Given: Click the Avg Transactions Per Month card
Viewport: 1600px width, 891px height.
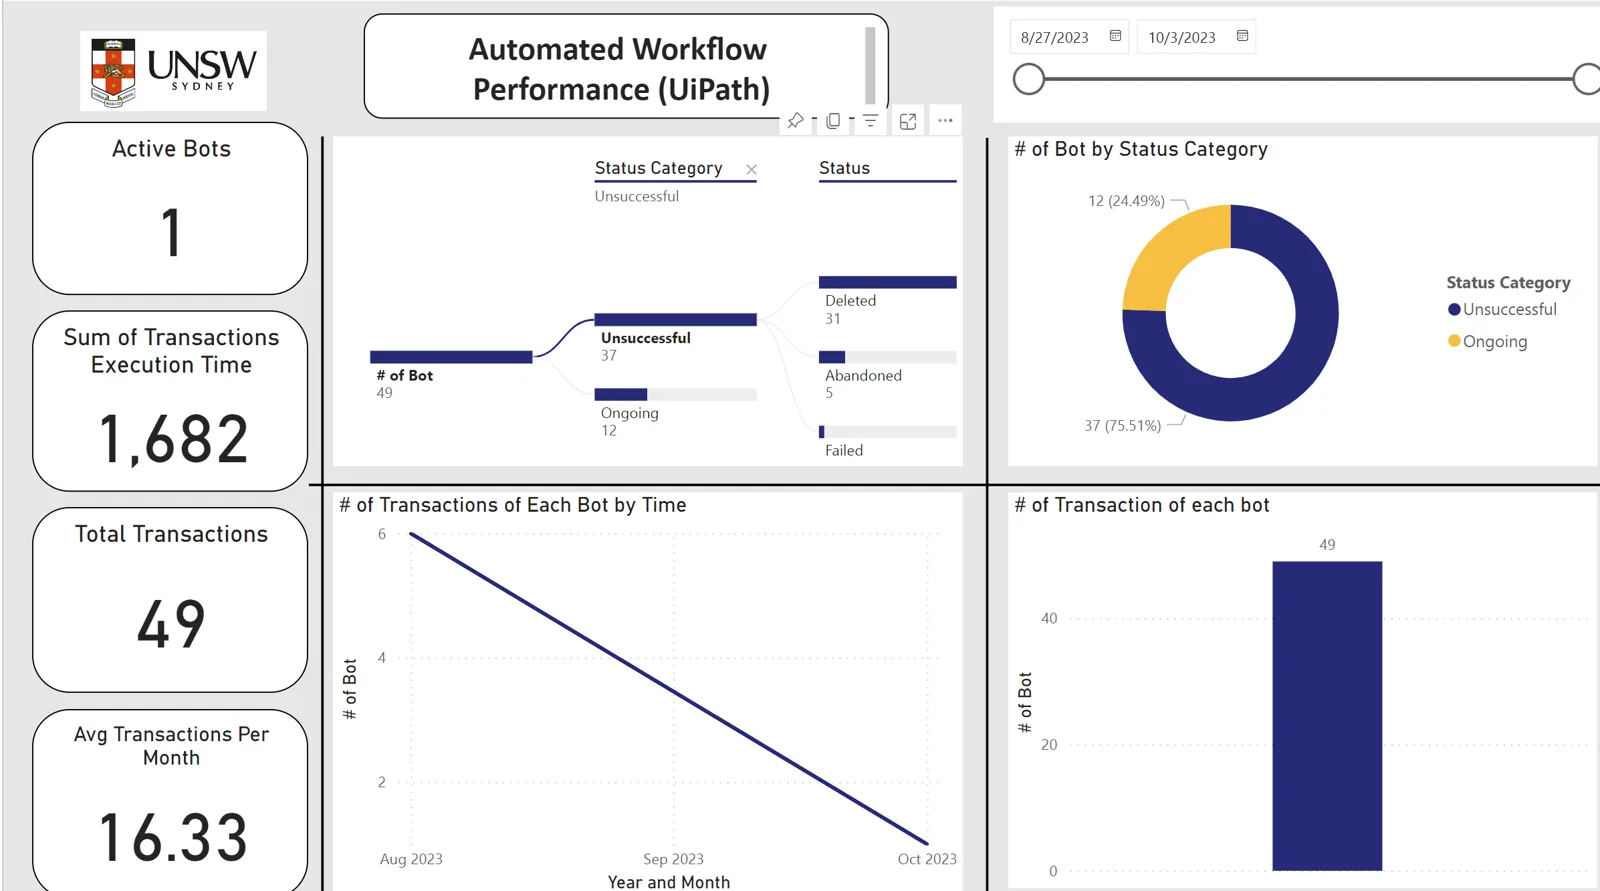Looking at the screenshot, I should tap(170, 800).
